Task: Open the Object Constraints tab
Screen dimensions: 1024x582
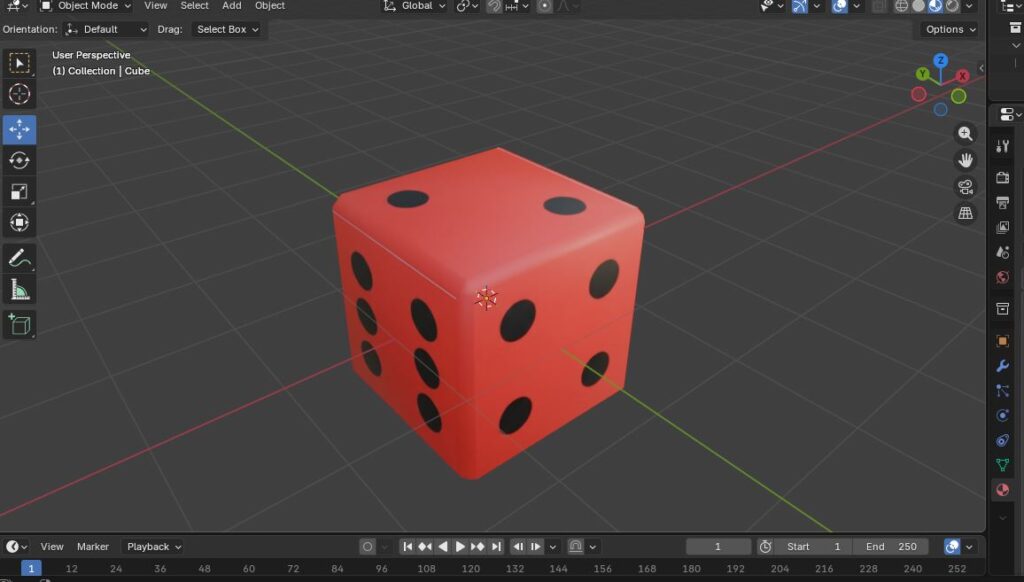Action: pos(1002,440)
